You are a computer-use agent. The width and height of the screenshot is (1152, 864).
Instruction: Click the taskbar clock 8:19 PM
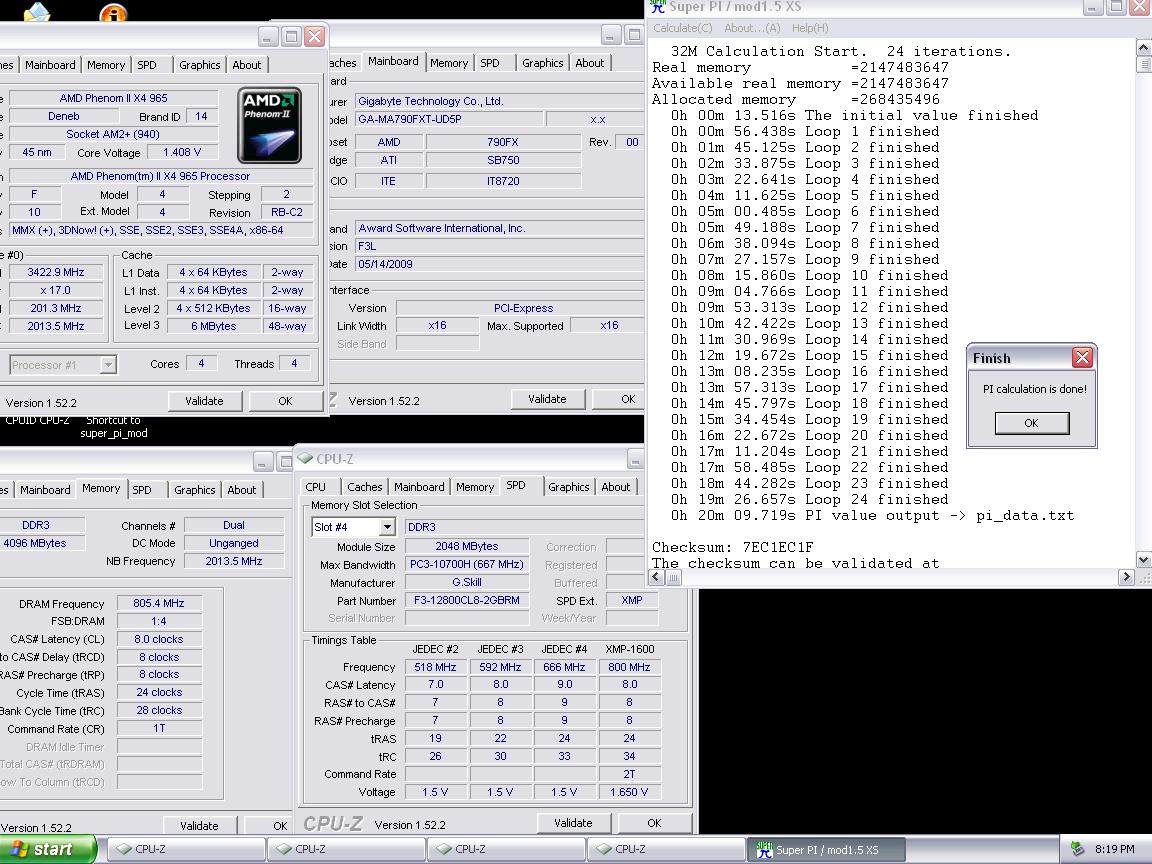tap(1114, 849)
